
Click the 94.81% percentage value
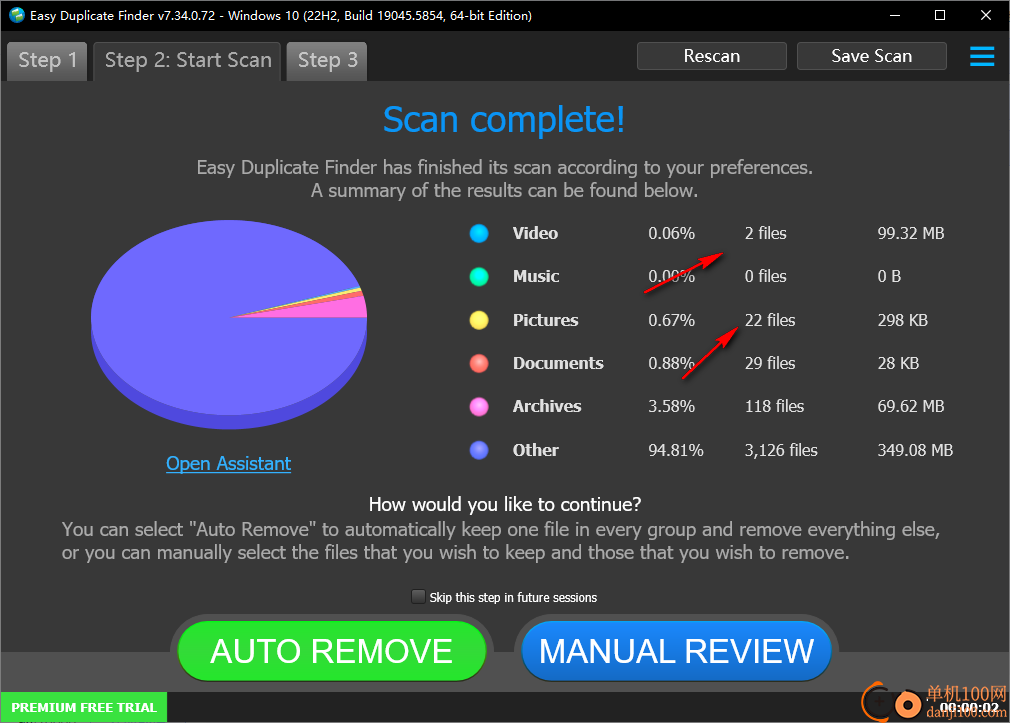coord(676,450)
